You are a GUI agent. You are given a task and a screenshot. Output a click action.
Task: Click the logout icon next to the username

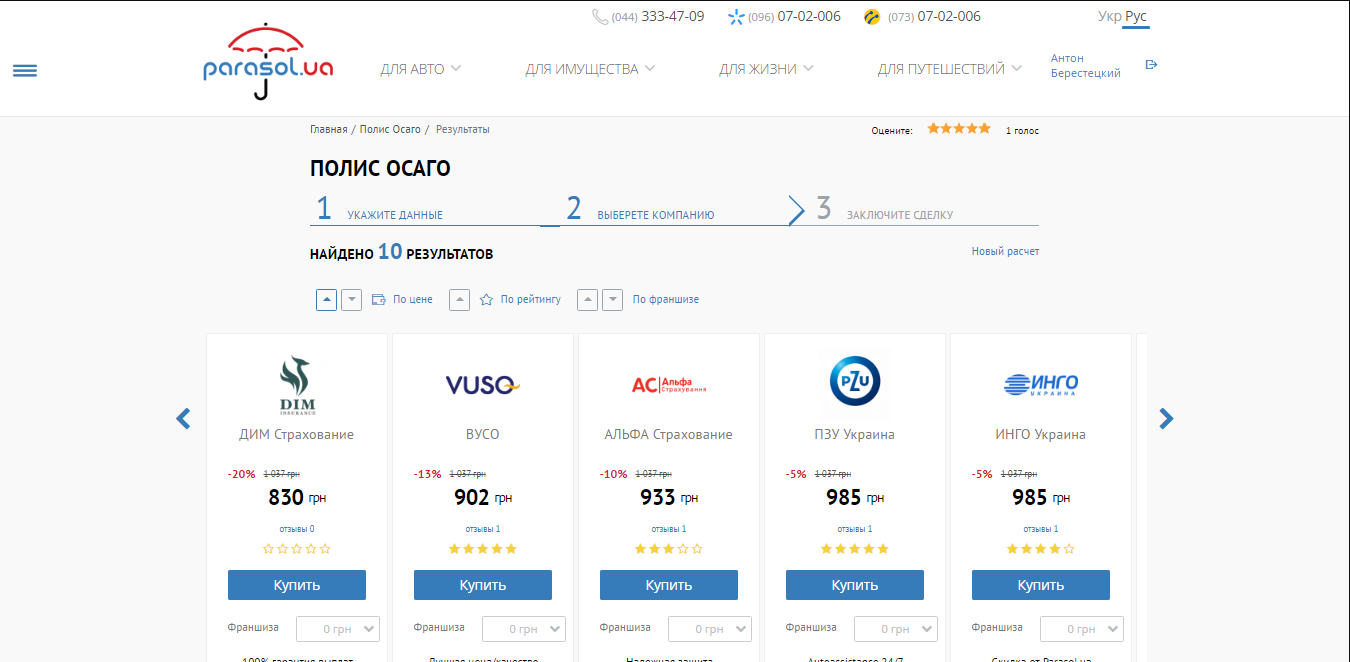click(x=1151, y=65)
